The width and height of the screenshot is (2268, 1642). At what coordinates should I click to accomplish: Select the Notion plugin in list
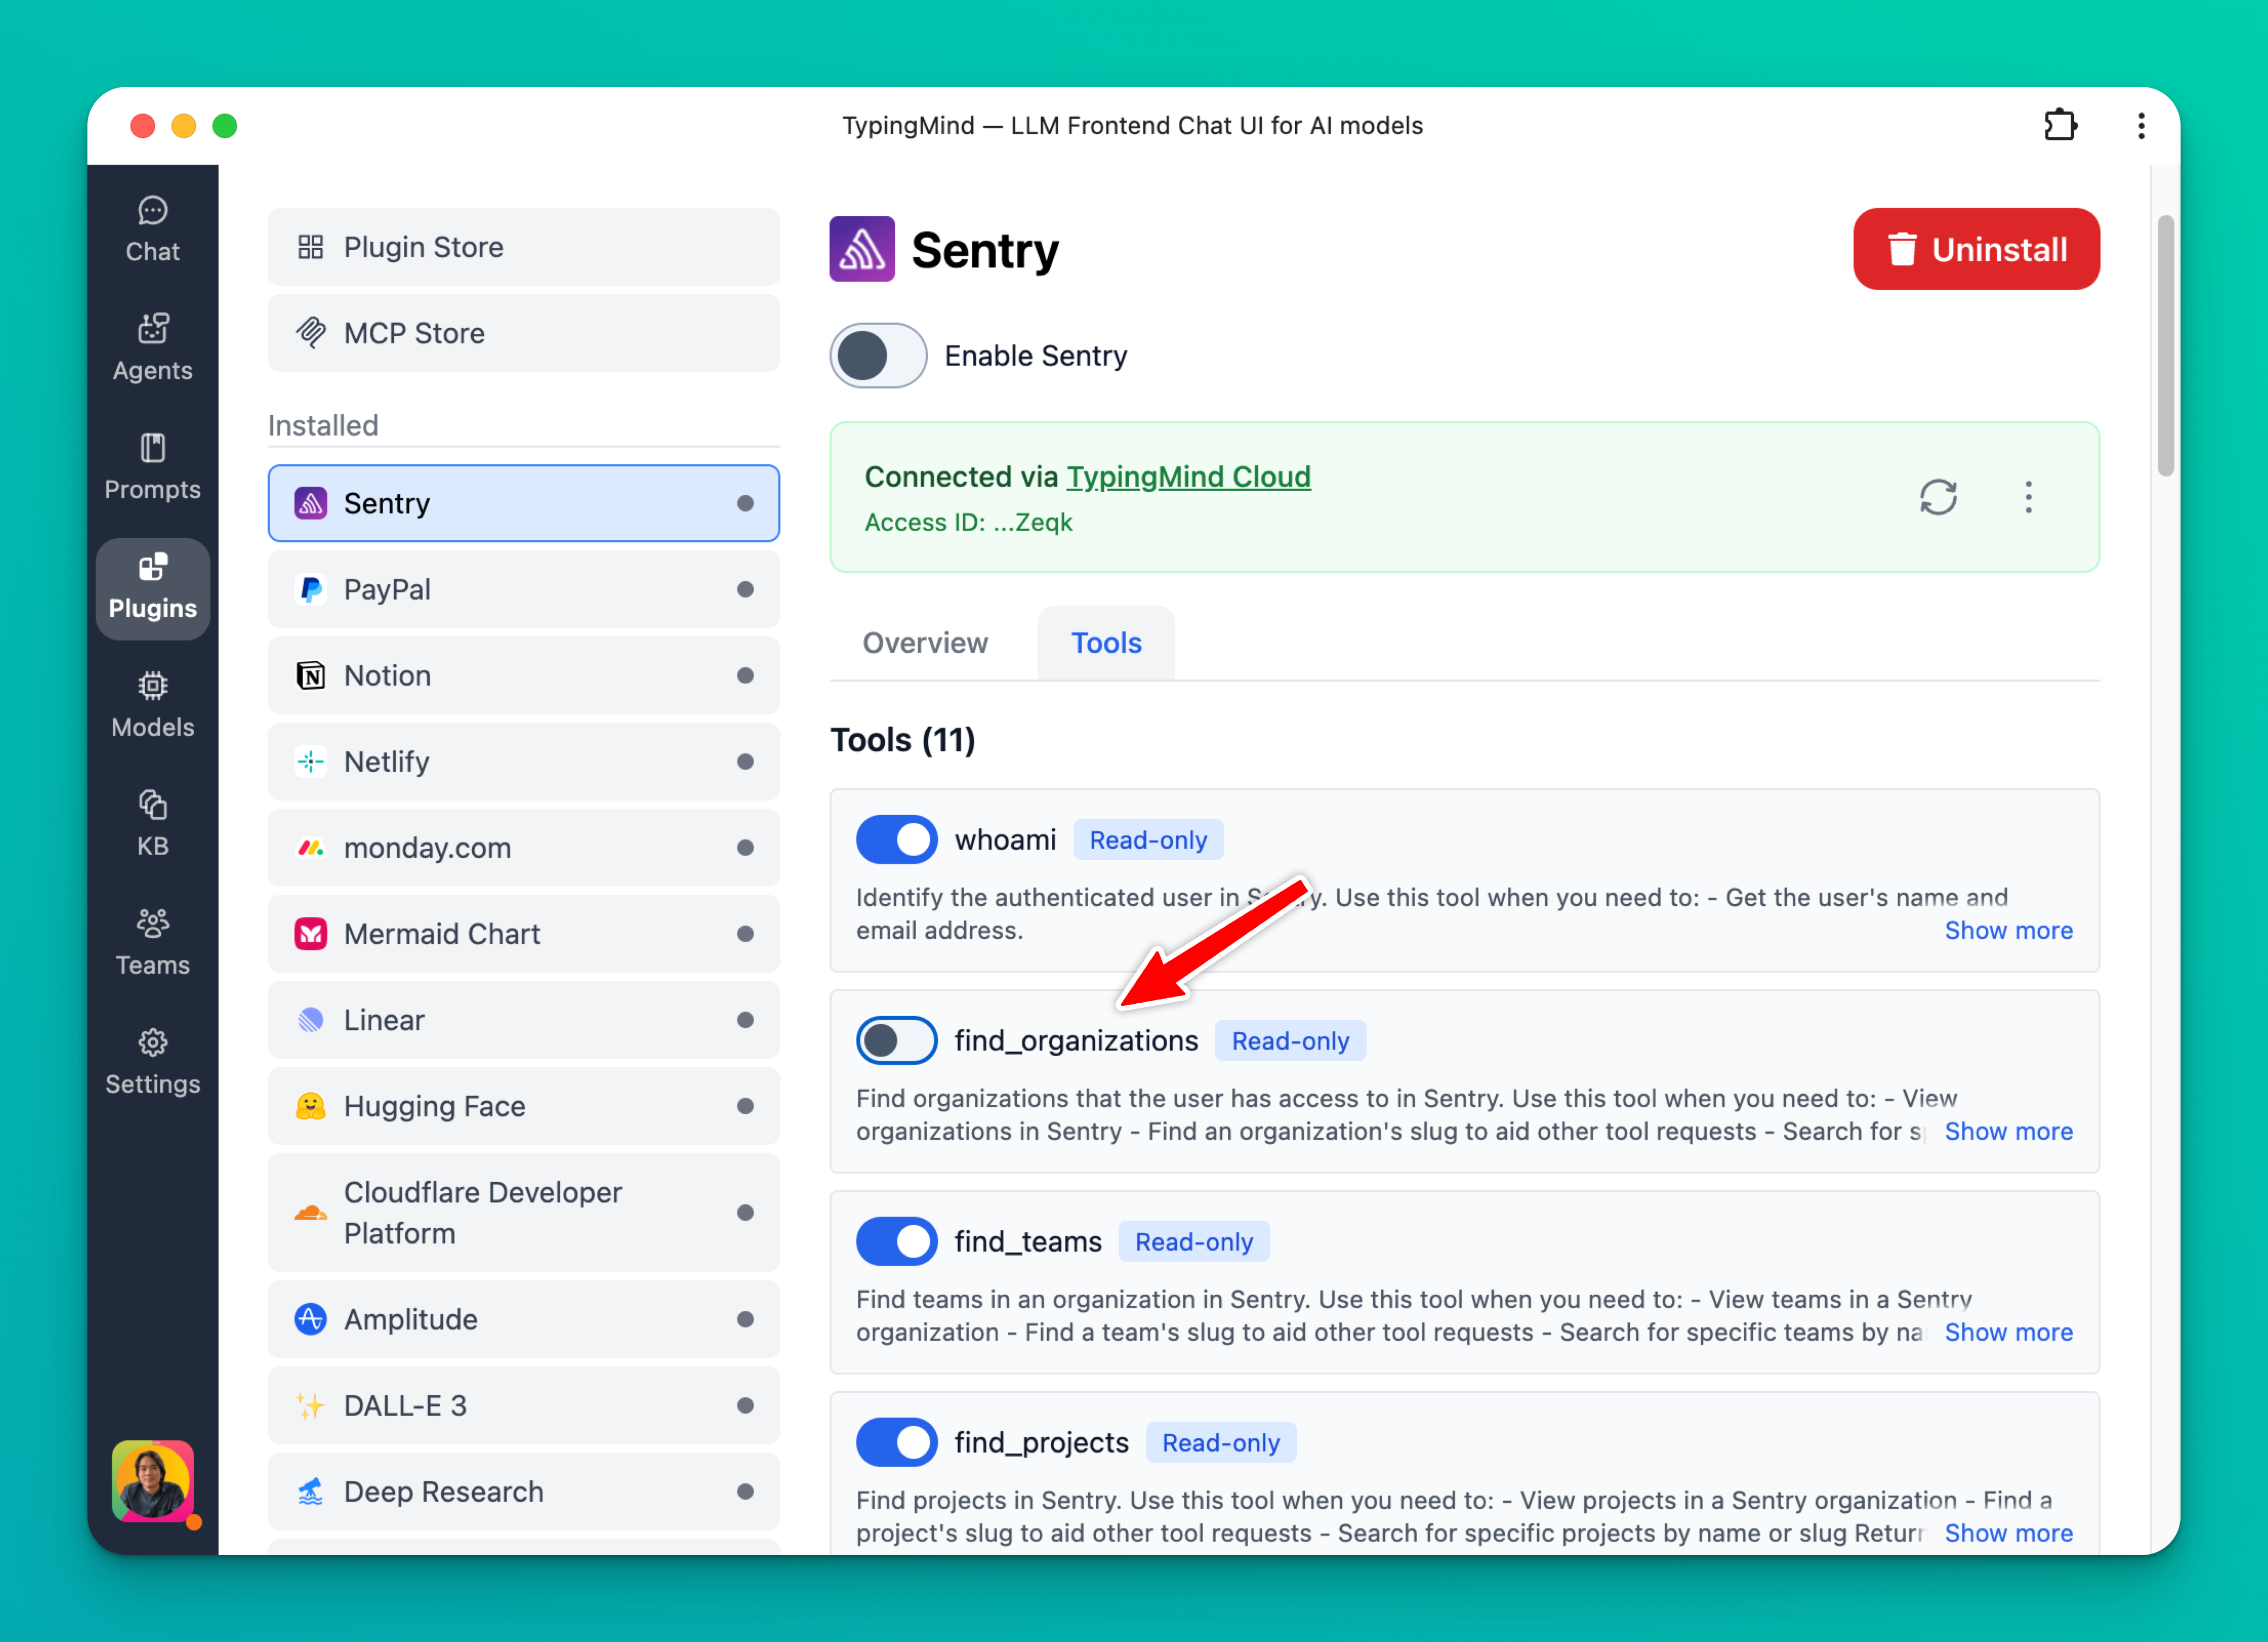click(x=523, y=676)
